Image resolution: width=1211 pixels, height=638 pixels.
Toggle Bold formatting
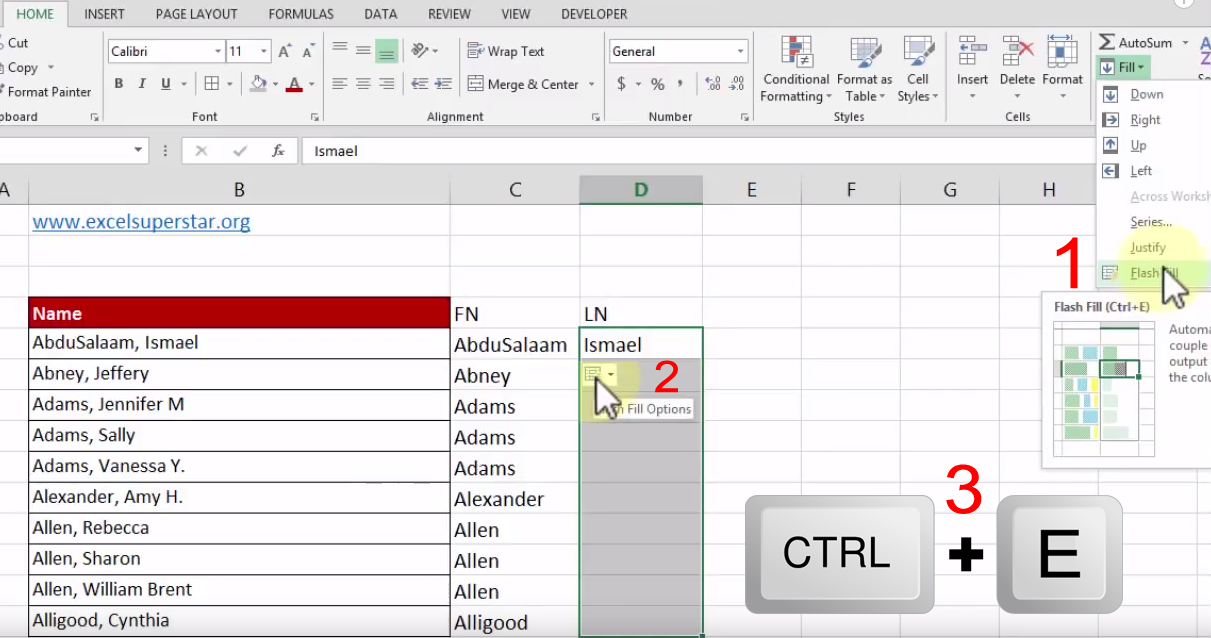pyautogui.click(x=119, y=84)
